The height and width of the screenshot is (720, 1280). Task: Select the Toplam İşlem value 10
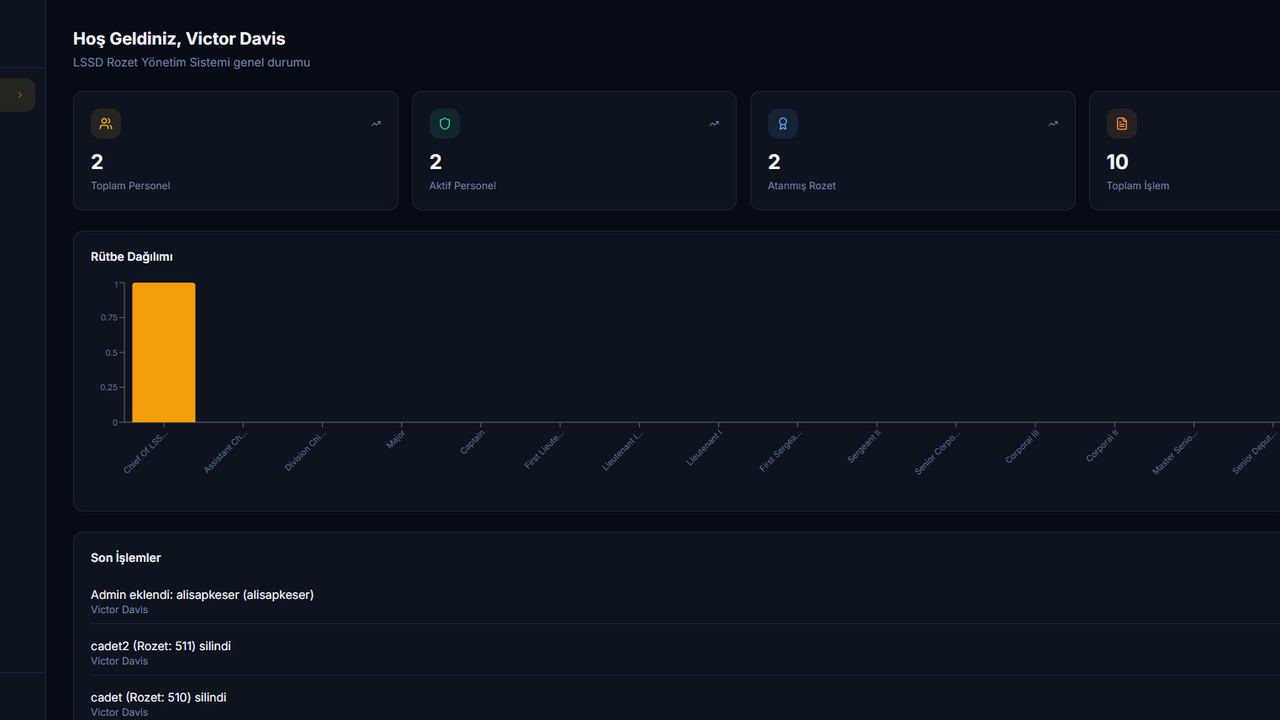1117,162
